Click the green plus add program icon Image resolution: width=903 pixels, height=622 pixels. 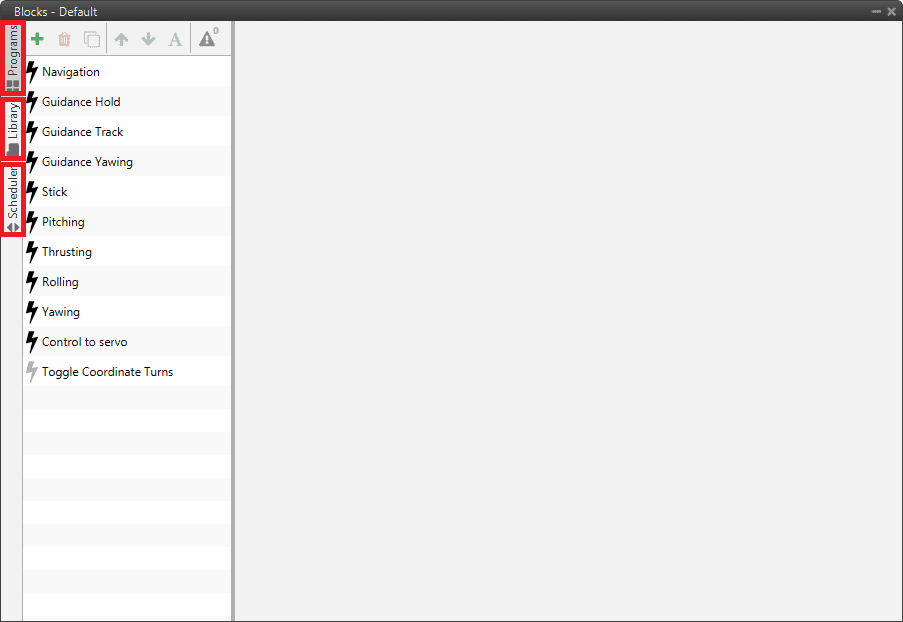coord(37,39)
